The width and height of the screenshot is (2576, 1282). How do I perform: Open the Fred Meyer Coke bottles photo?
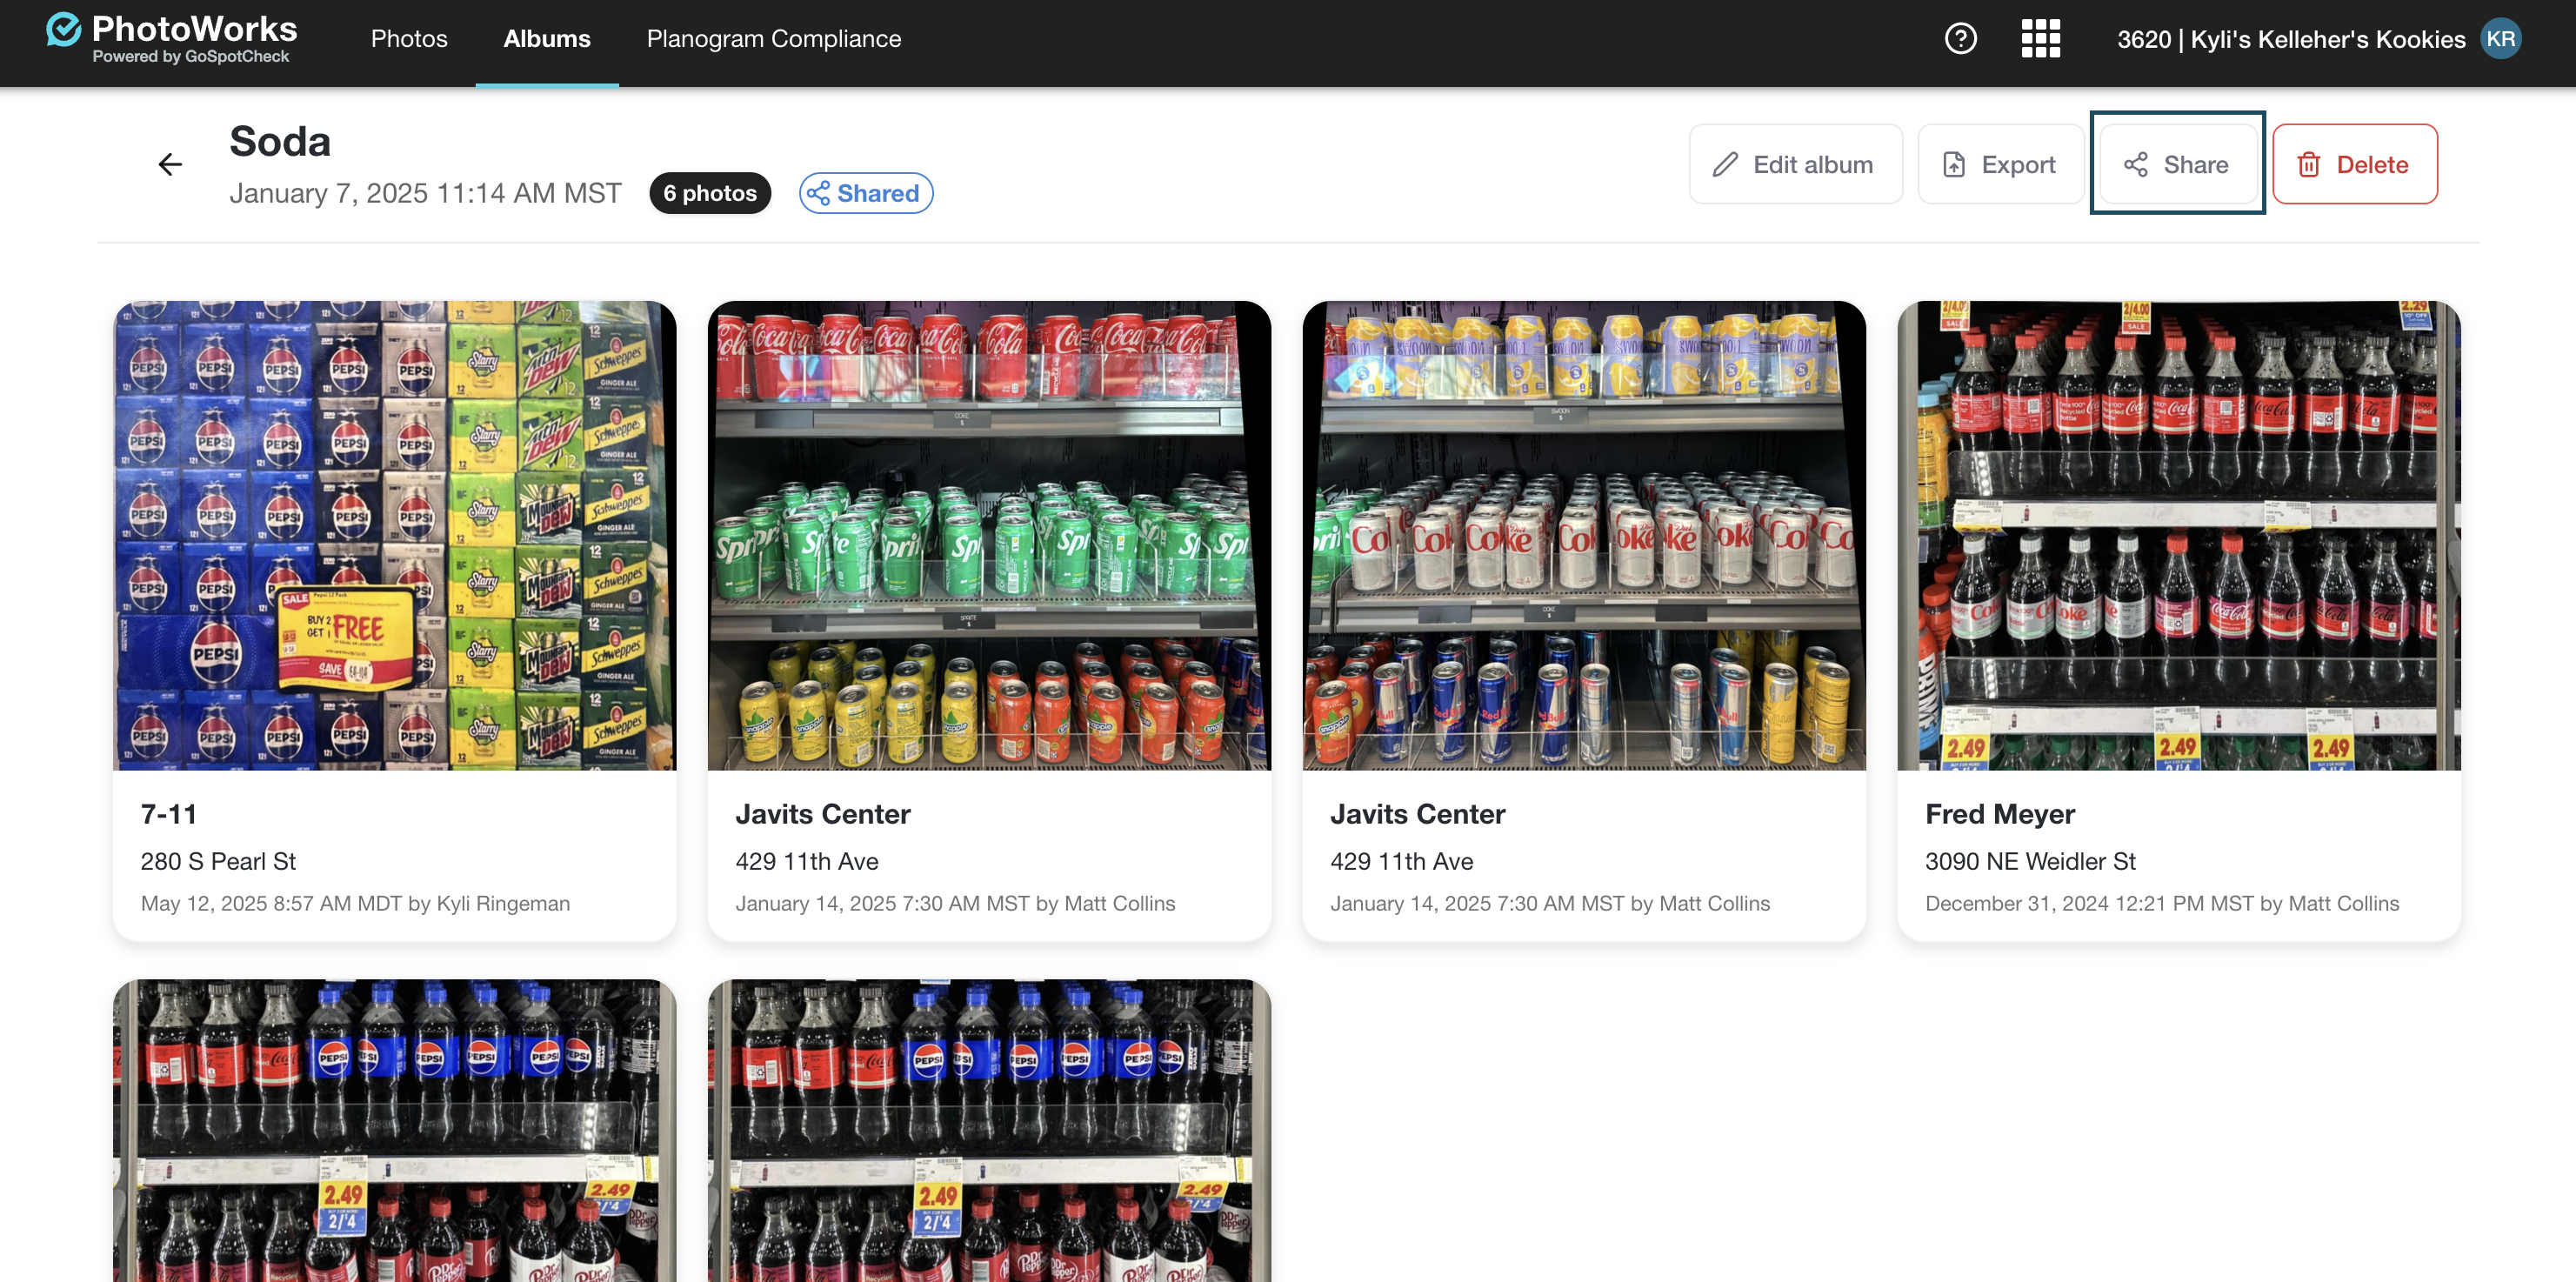click(2179, 536)
